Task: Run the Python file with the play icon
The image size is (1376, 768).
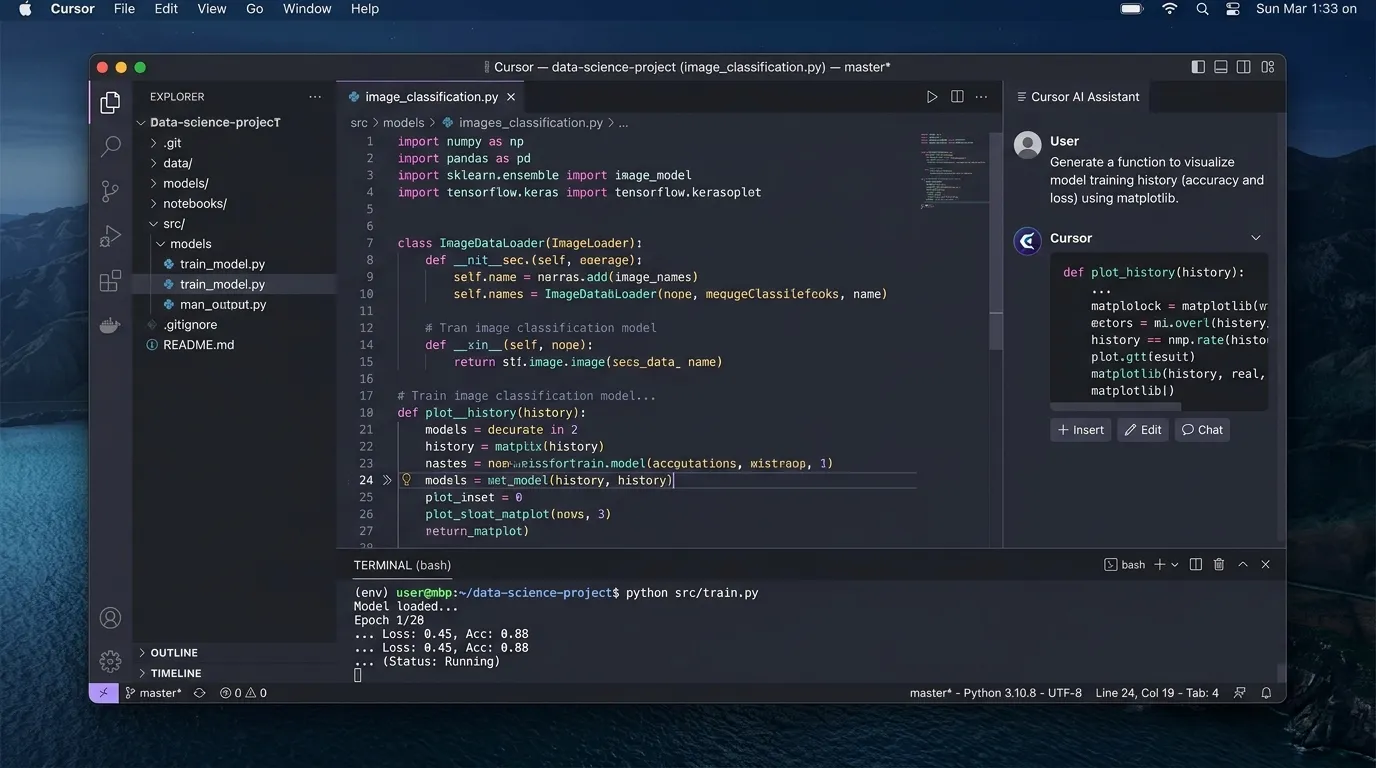Action: pos(932,97)
